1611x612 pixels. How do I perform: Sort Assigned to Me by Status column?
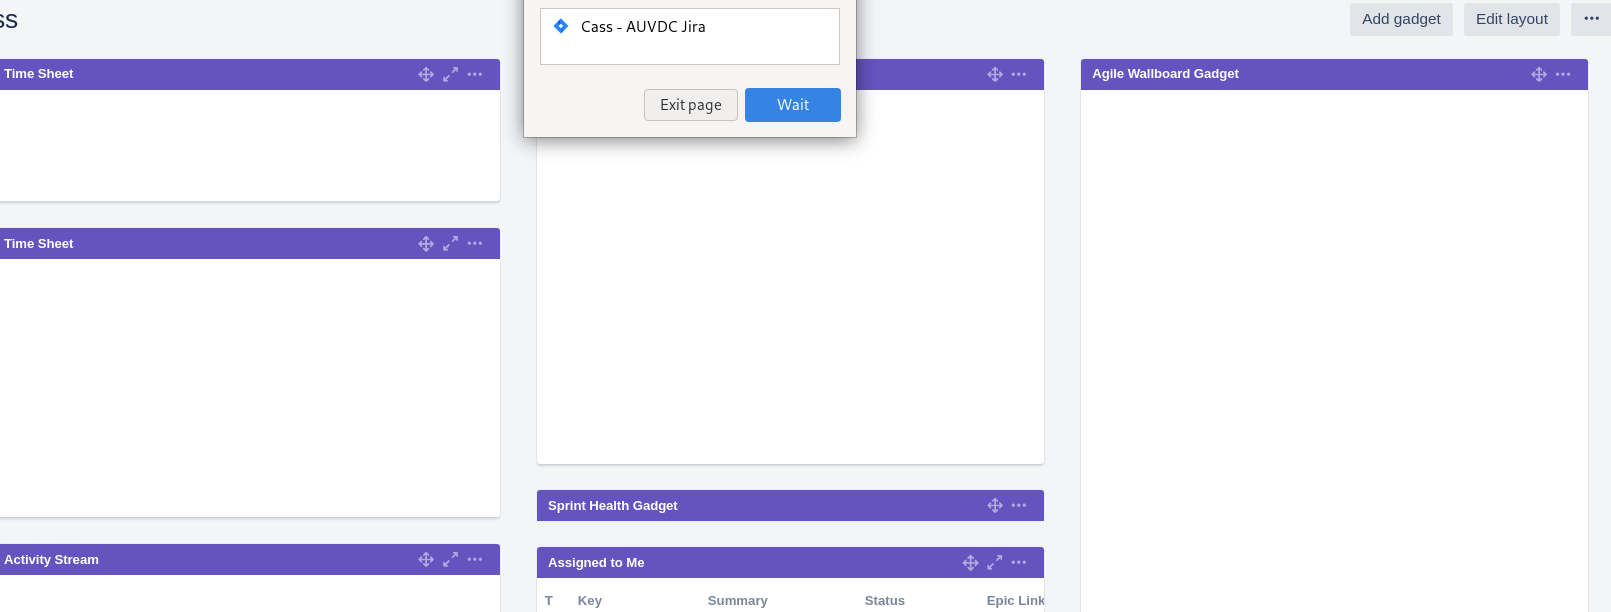click(885, 601)
